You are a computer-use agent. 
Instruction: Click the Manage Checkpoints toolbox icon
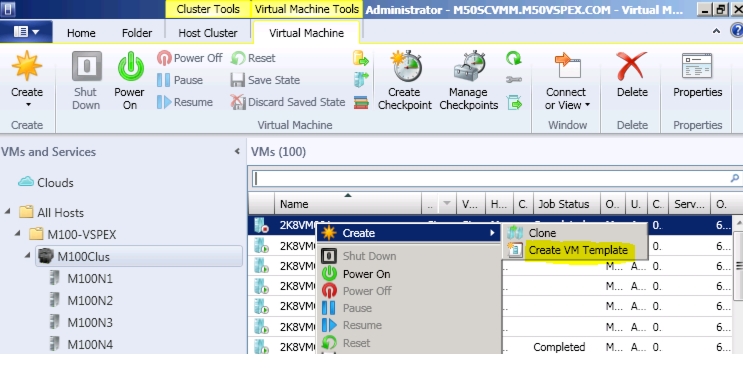click(x=469, y=66)
